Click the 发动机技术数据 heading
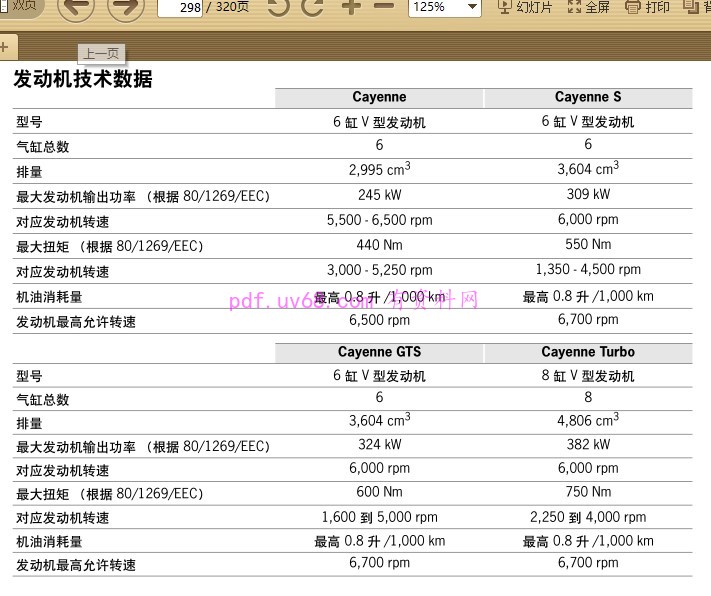This screenshot has height=596, width=711. pos(83,79)
